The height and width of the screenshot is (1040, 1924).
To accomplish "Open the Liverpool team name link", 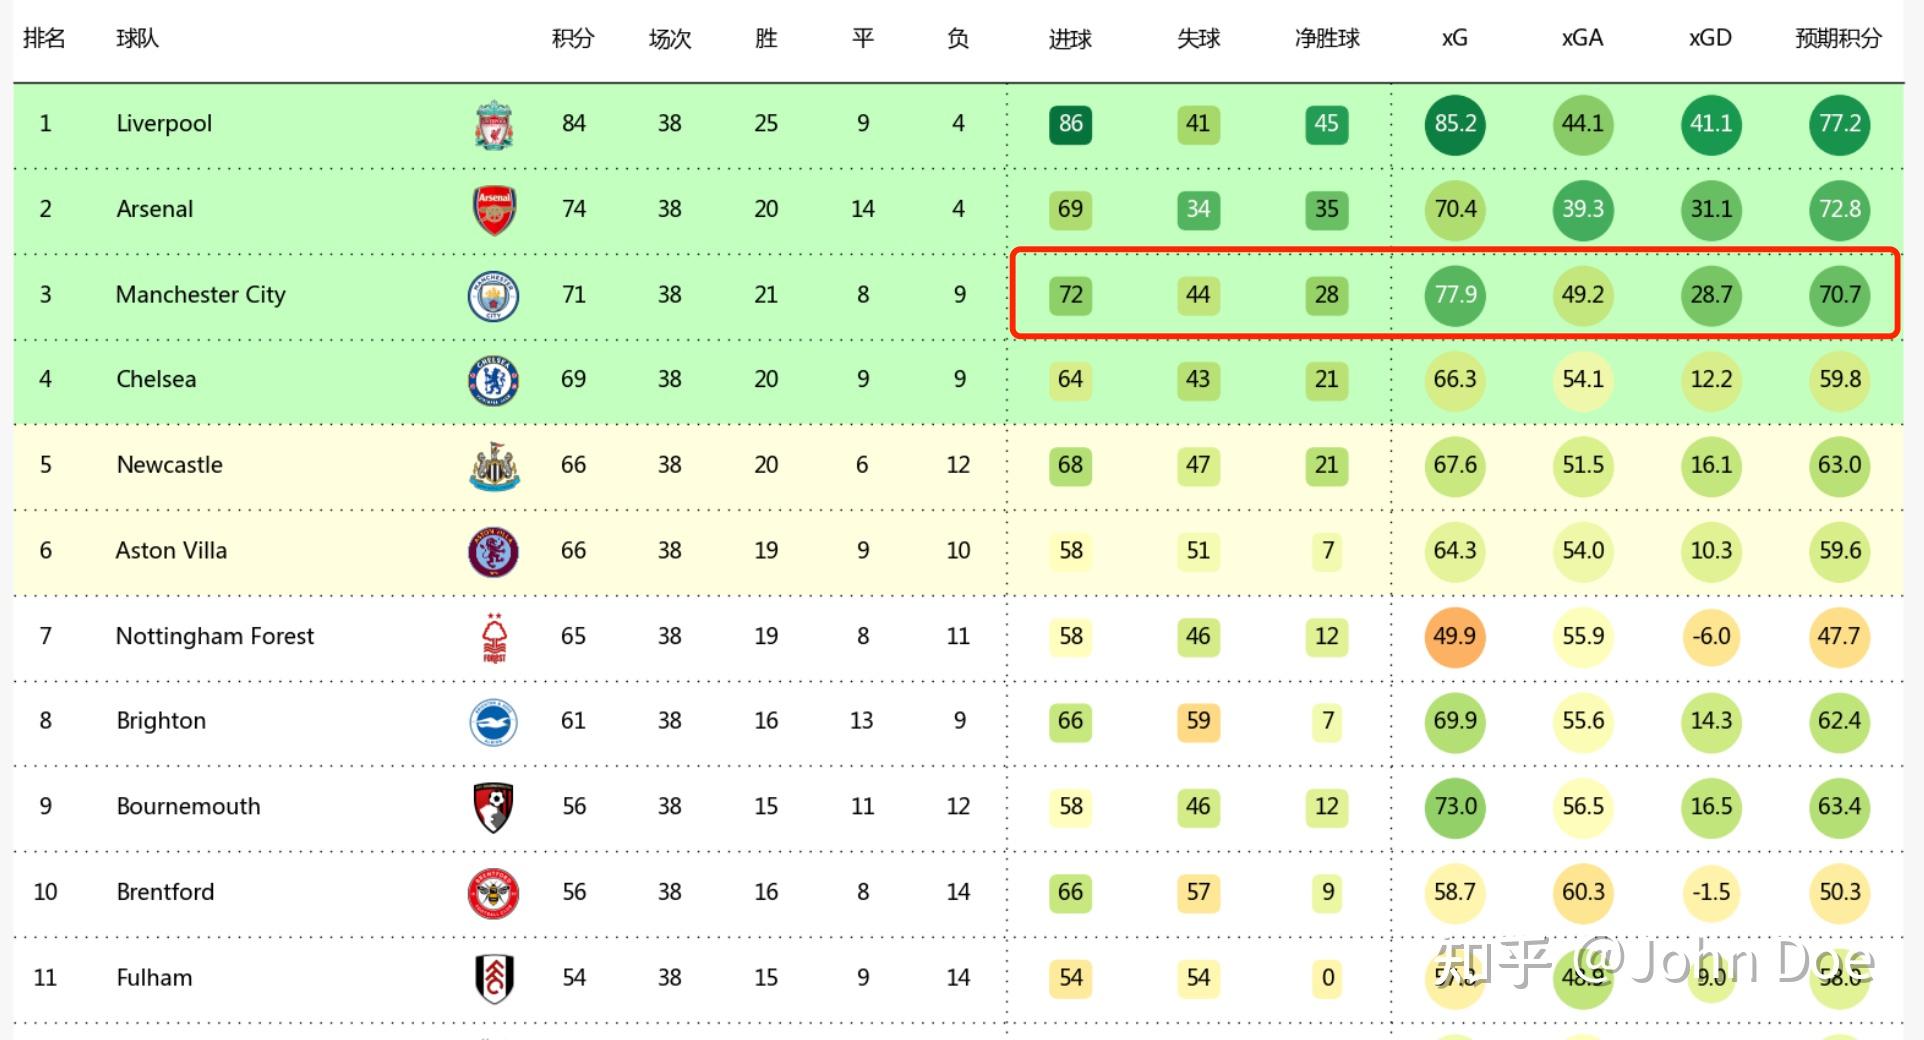I will pos(164,124).
